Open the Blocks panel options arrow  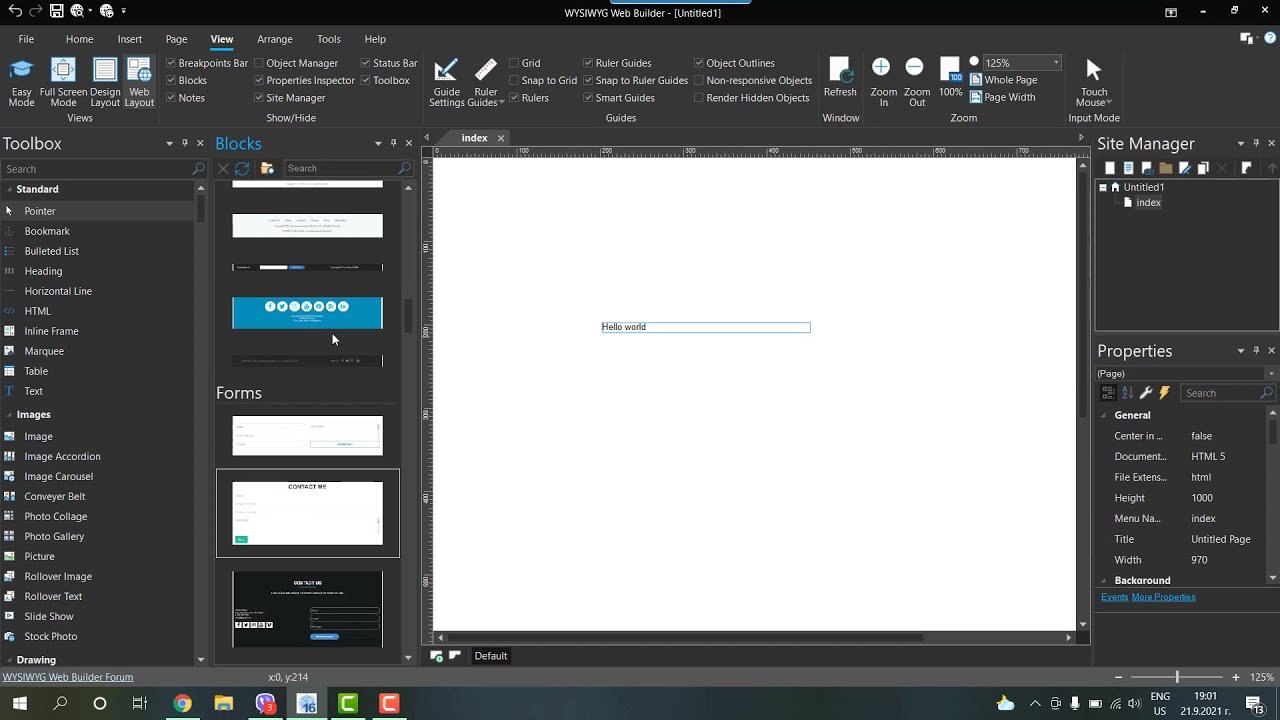coord(378,143)
